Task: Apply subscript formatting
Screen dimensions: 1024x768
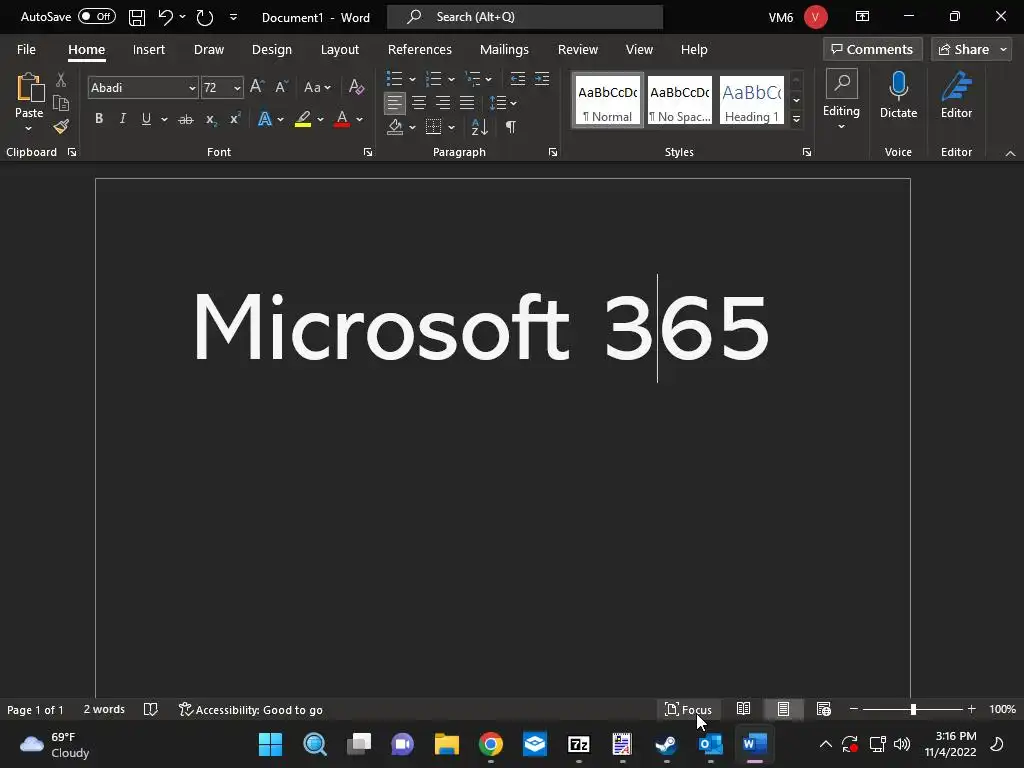Action: click(210, 120)
